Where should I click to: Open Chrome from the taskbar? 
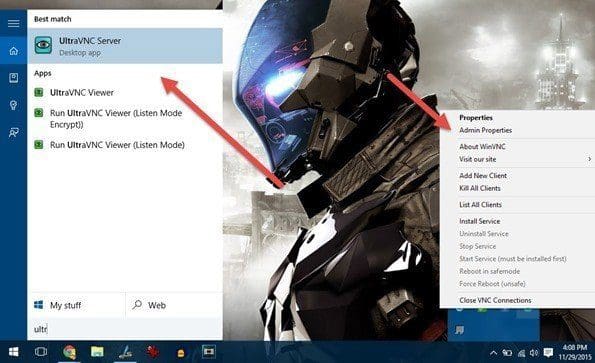click(69, 352)
